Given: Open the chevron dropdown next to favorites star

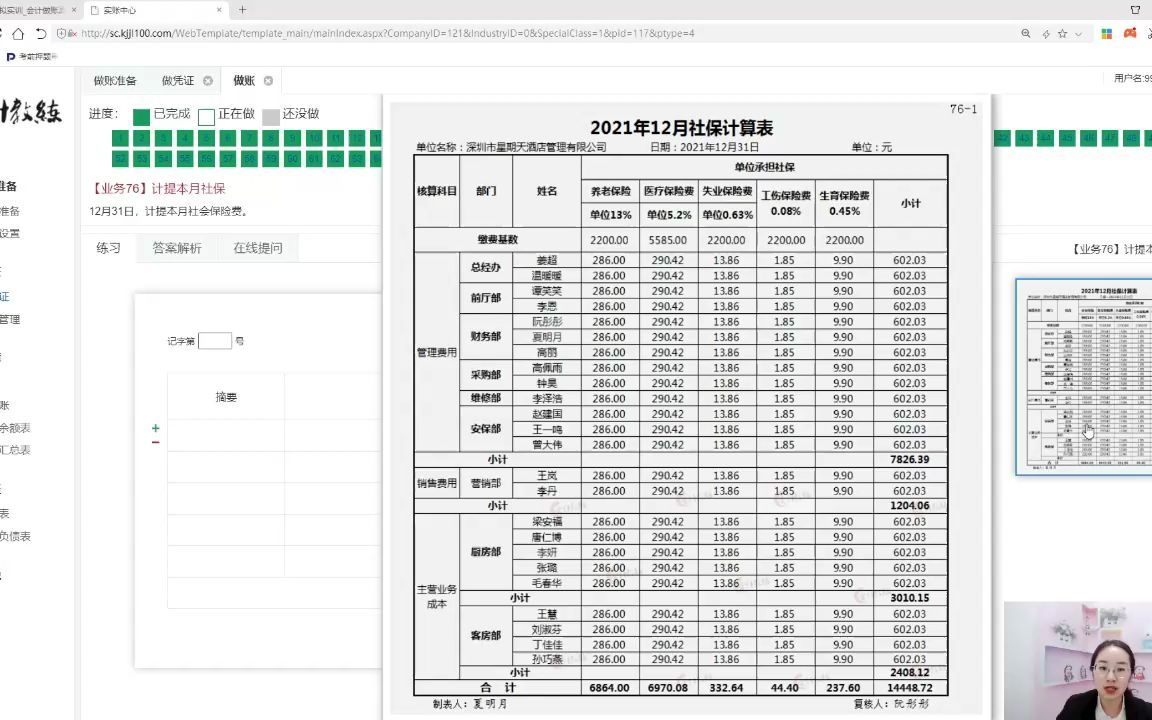Looking at the screenshot, I should pos(1077,33).
